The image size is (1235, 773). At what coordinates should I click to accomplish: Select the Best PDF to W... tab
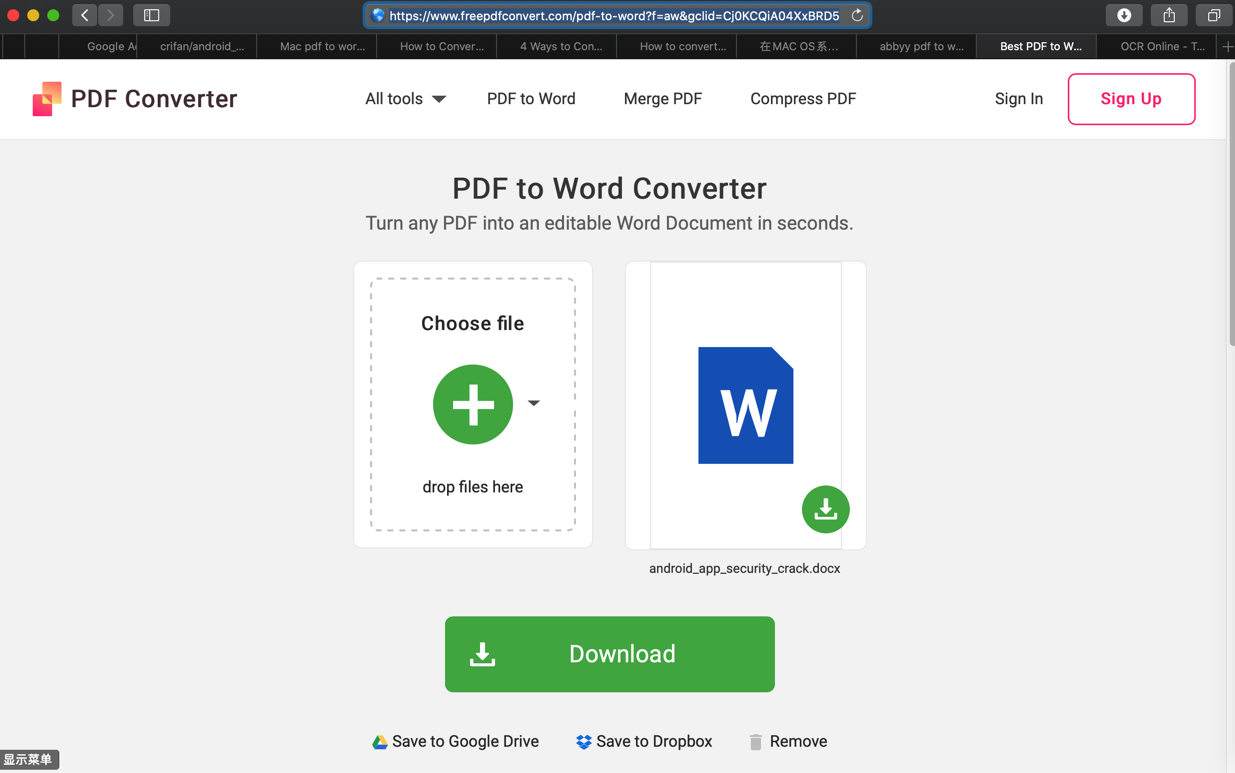point(1038,46)
